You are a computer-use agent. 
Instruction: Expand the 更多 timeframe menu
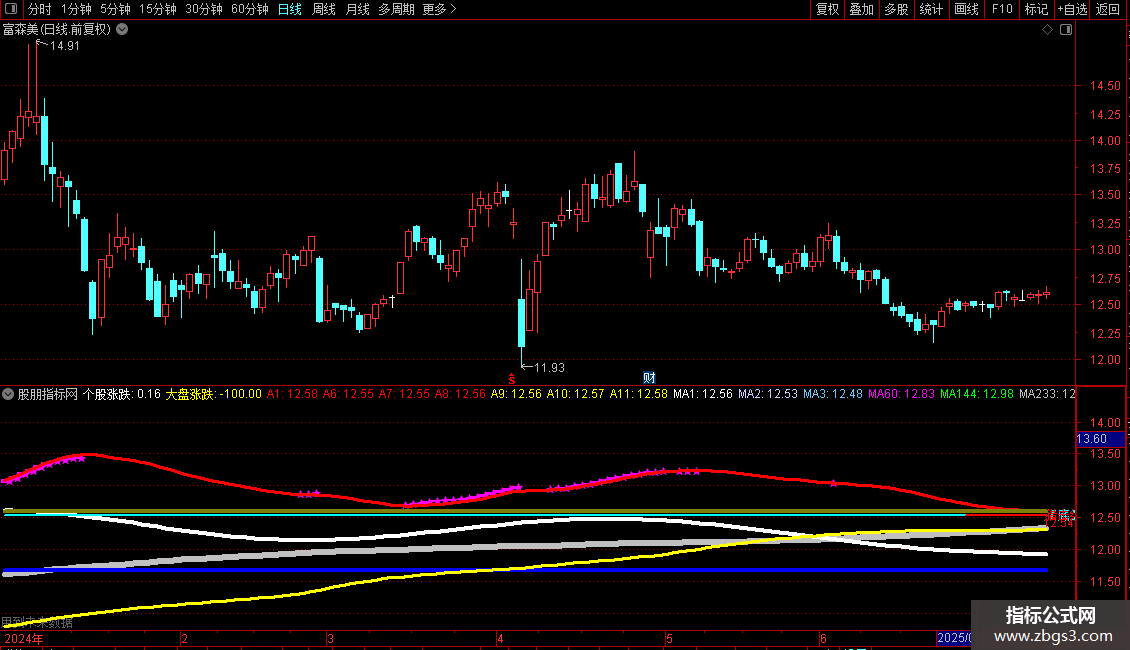[x=439, y=9]
